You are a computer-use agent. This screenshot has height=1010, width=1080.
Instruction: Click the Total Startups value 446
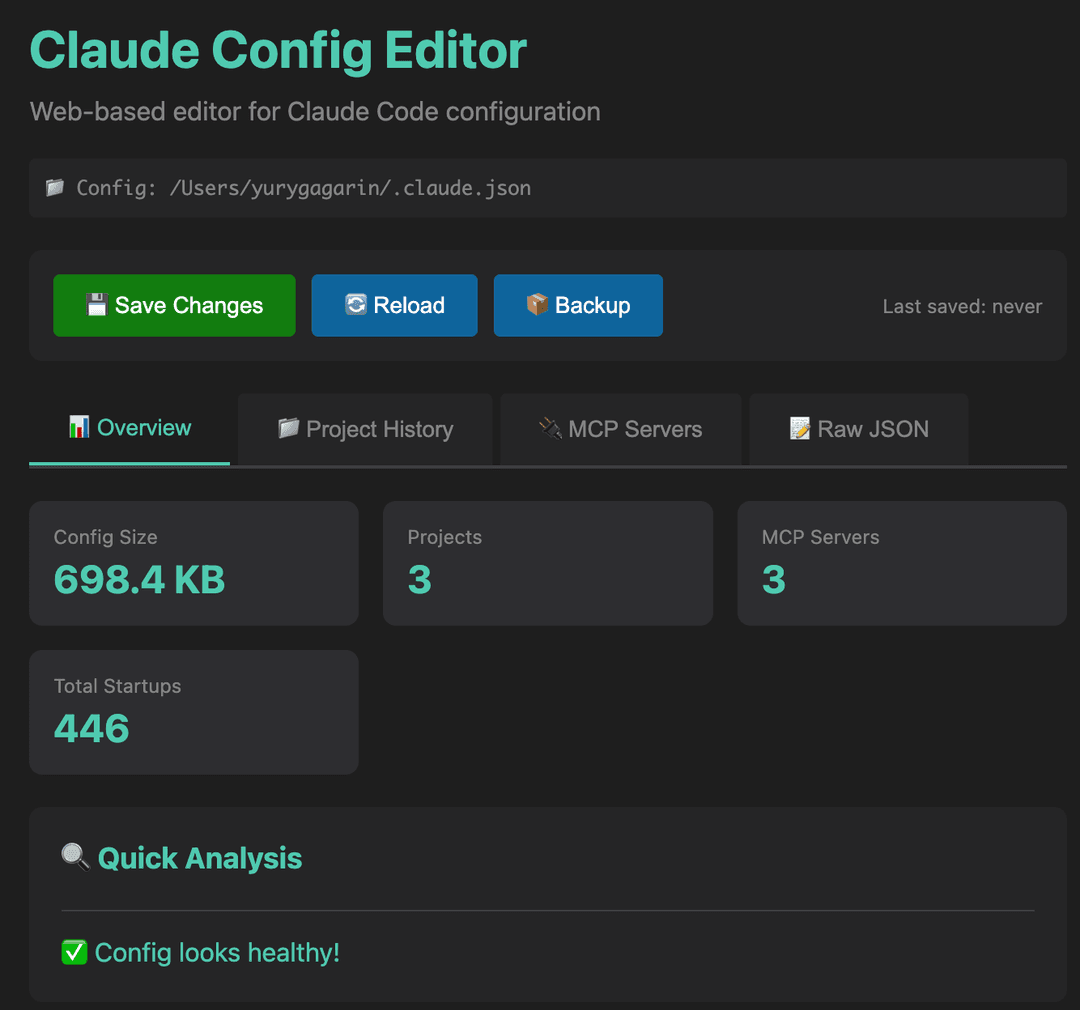pos(92,728)
